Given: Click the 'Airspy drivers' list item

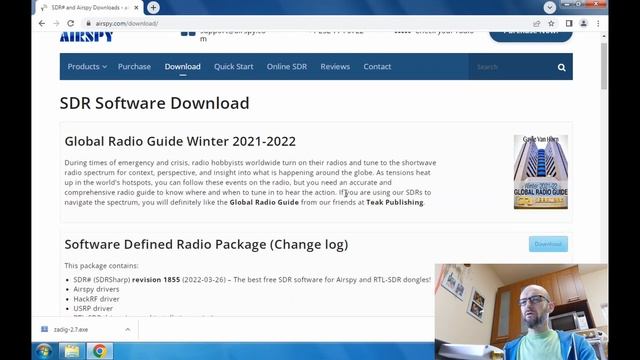Looking at the screenshot, I should [96, 289].
